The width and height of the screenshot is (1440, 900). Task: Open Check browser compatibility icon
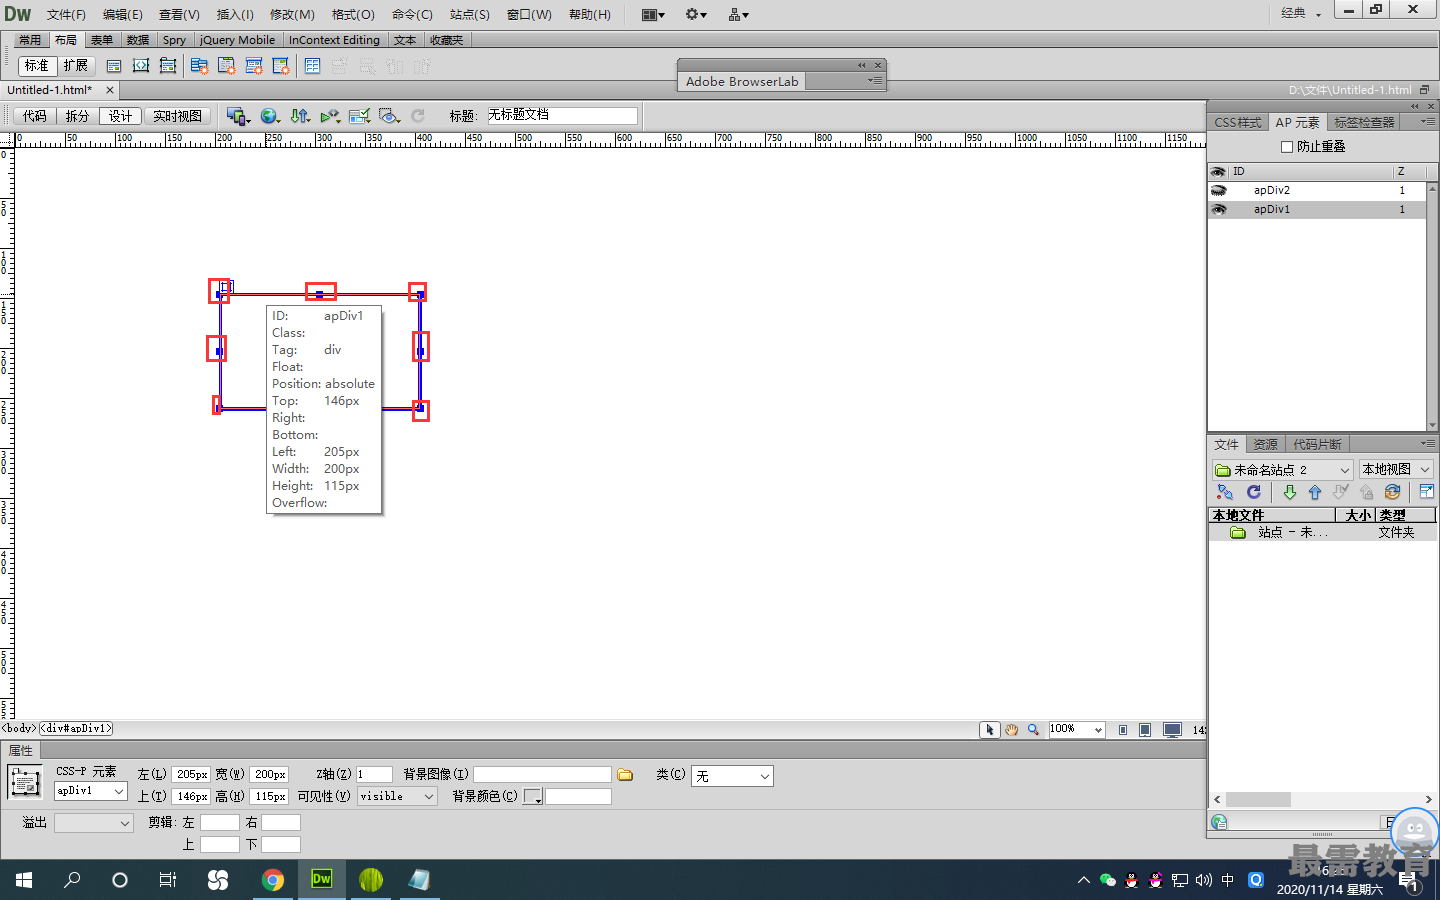(x=360, y=116)
